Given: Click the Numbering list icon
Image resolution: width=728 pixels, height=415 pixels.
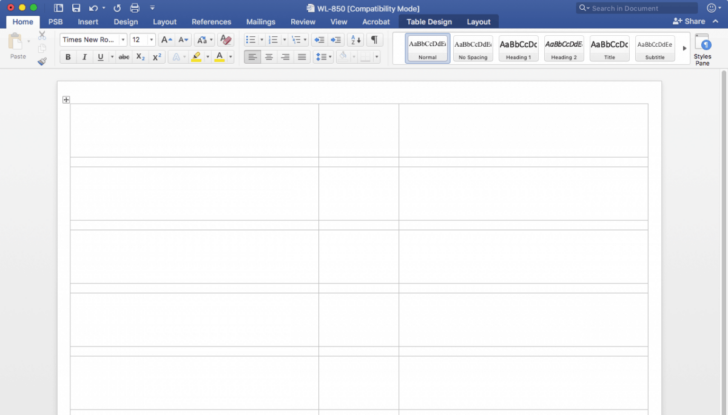Looking at the screenshot, I should 273,40.
